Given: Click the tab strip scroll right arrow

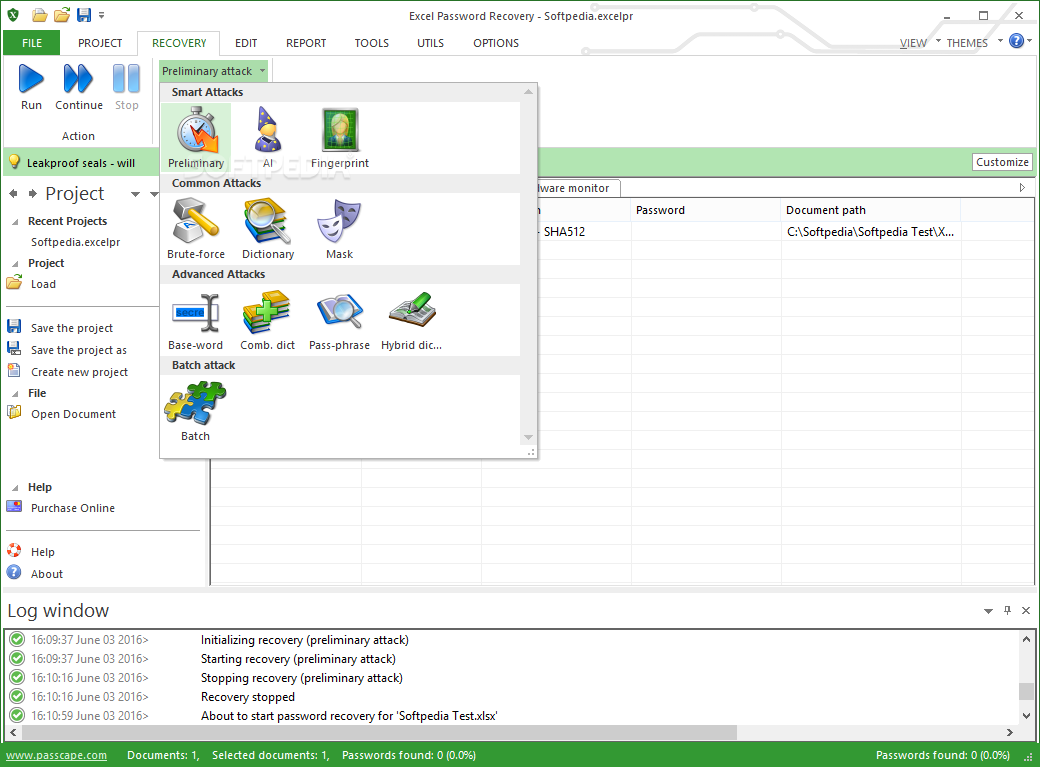Looking at the screenshot, I should tap(1022, 188).
